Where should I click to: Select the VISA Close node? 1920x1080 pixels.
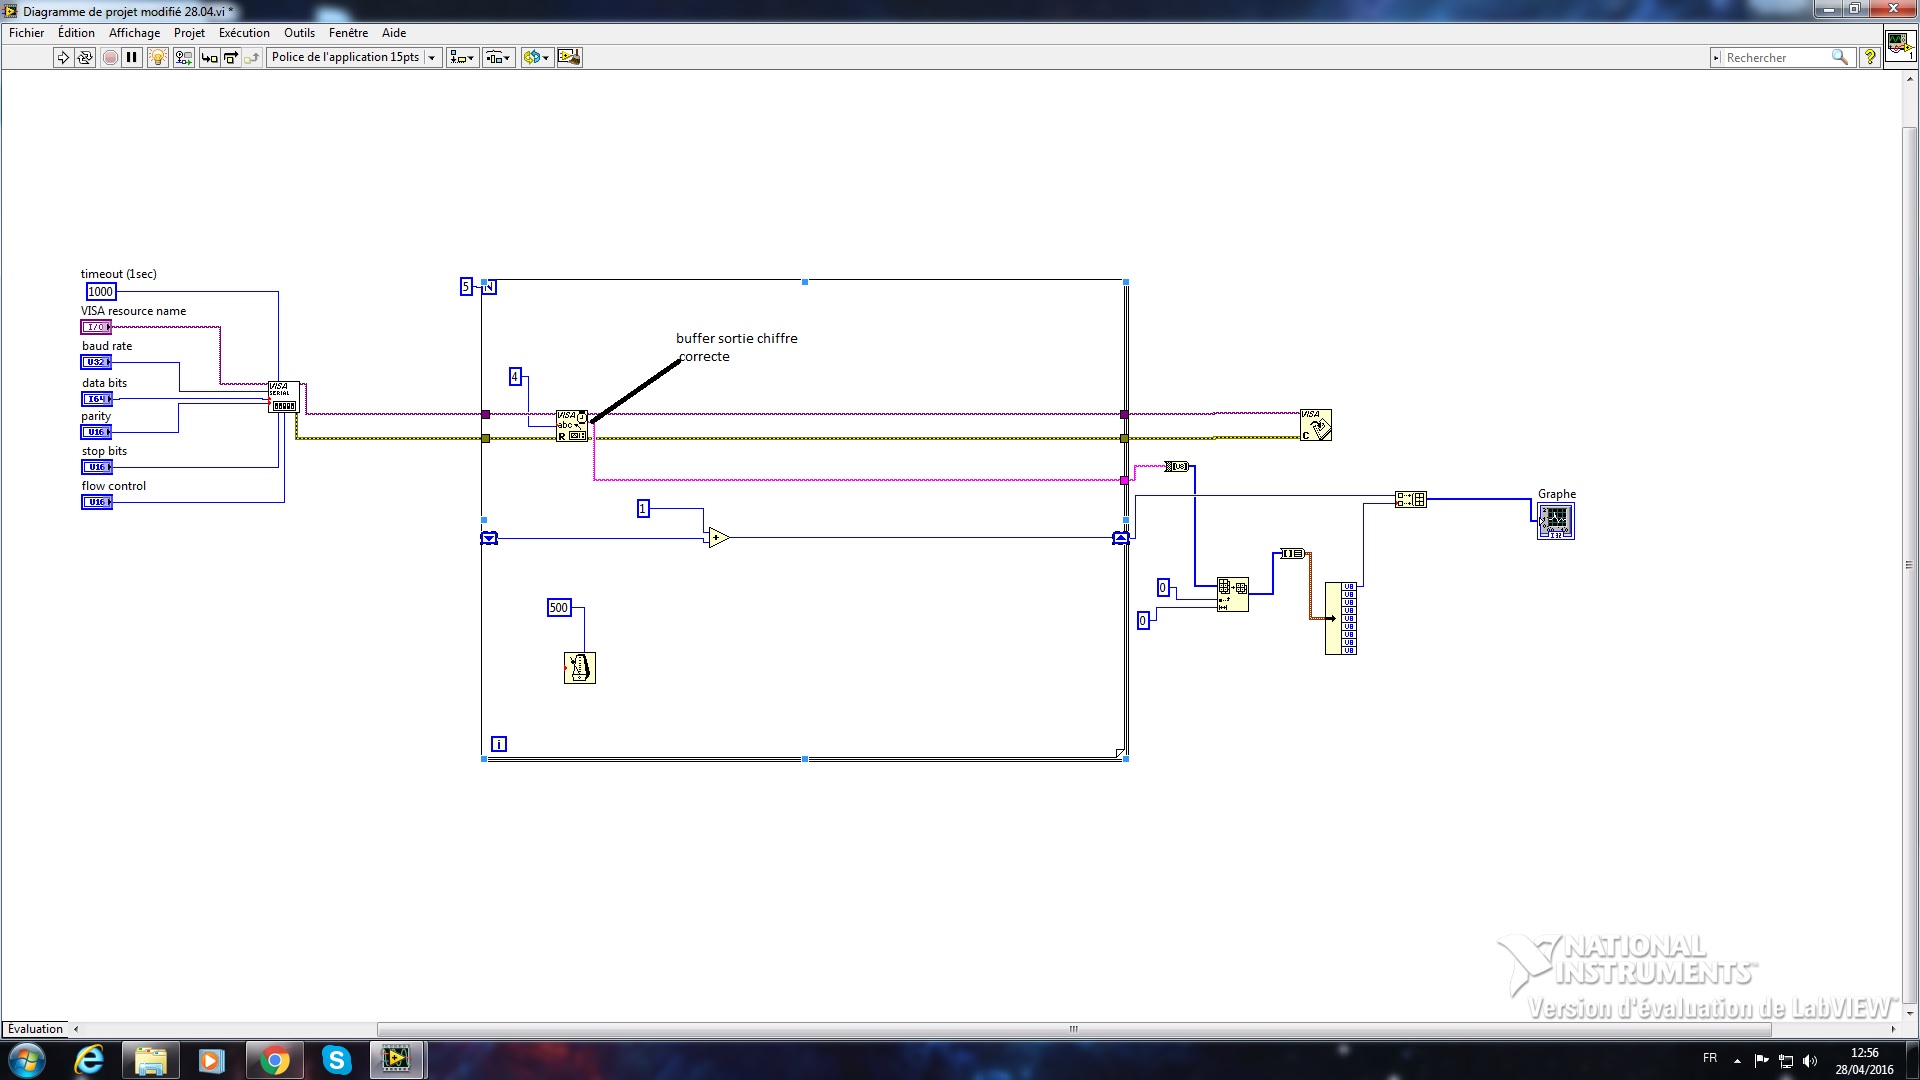tap(1316, 424)
